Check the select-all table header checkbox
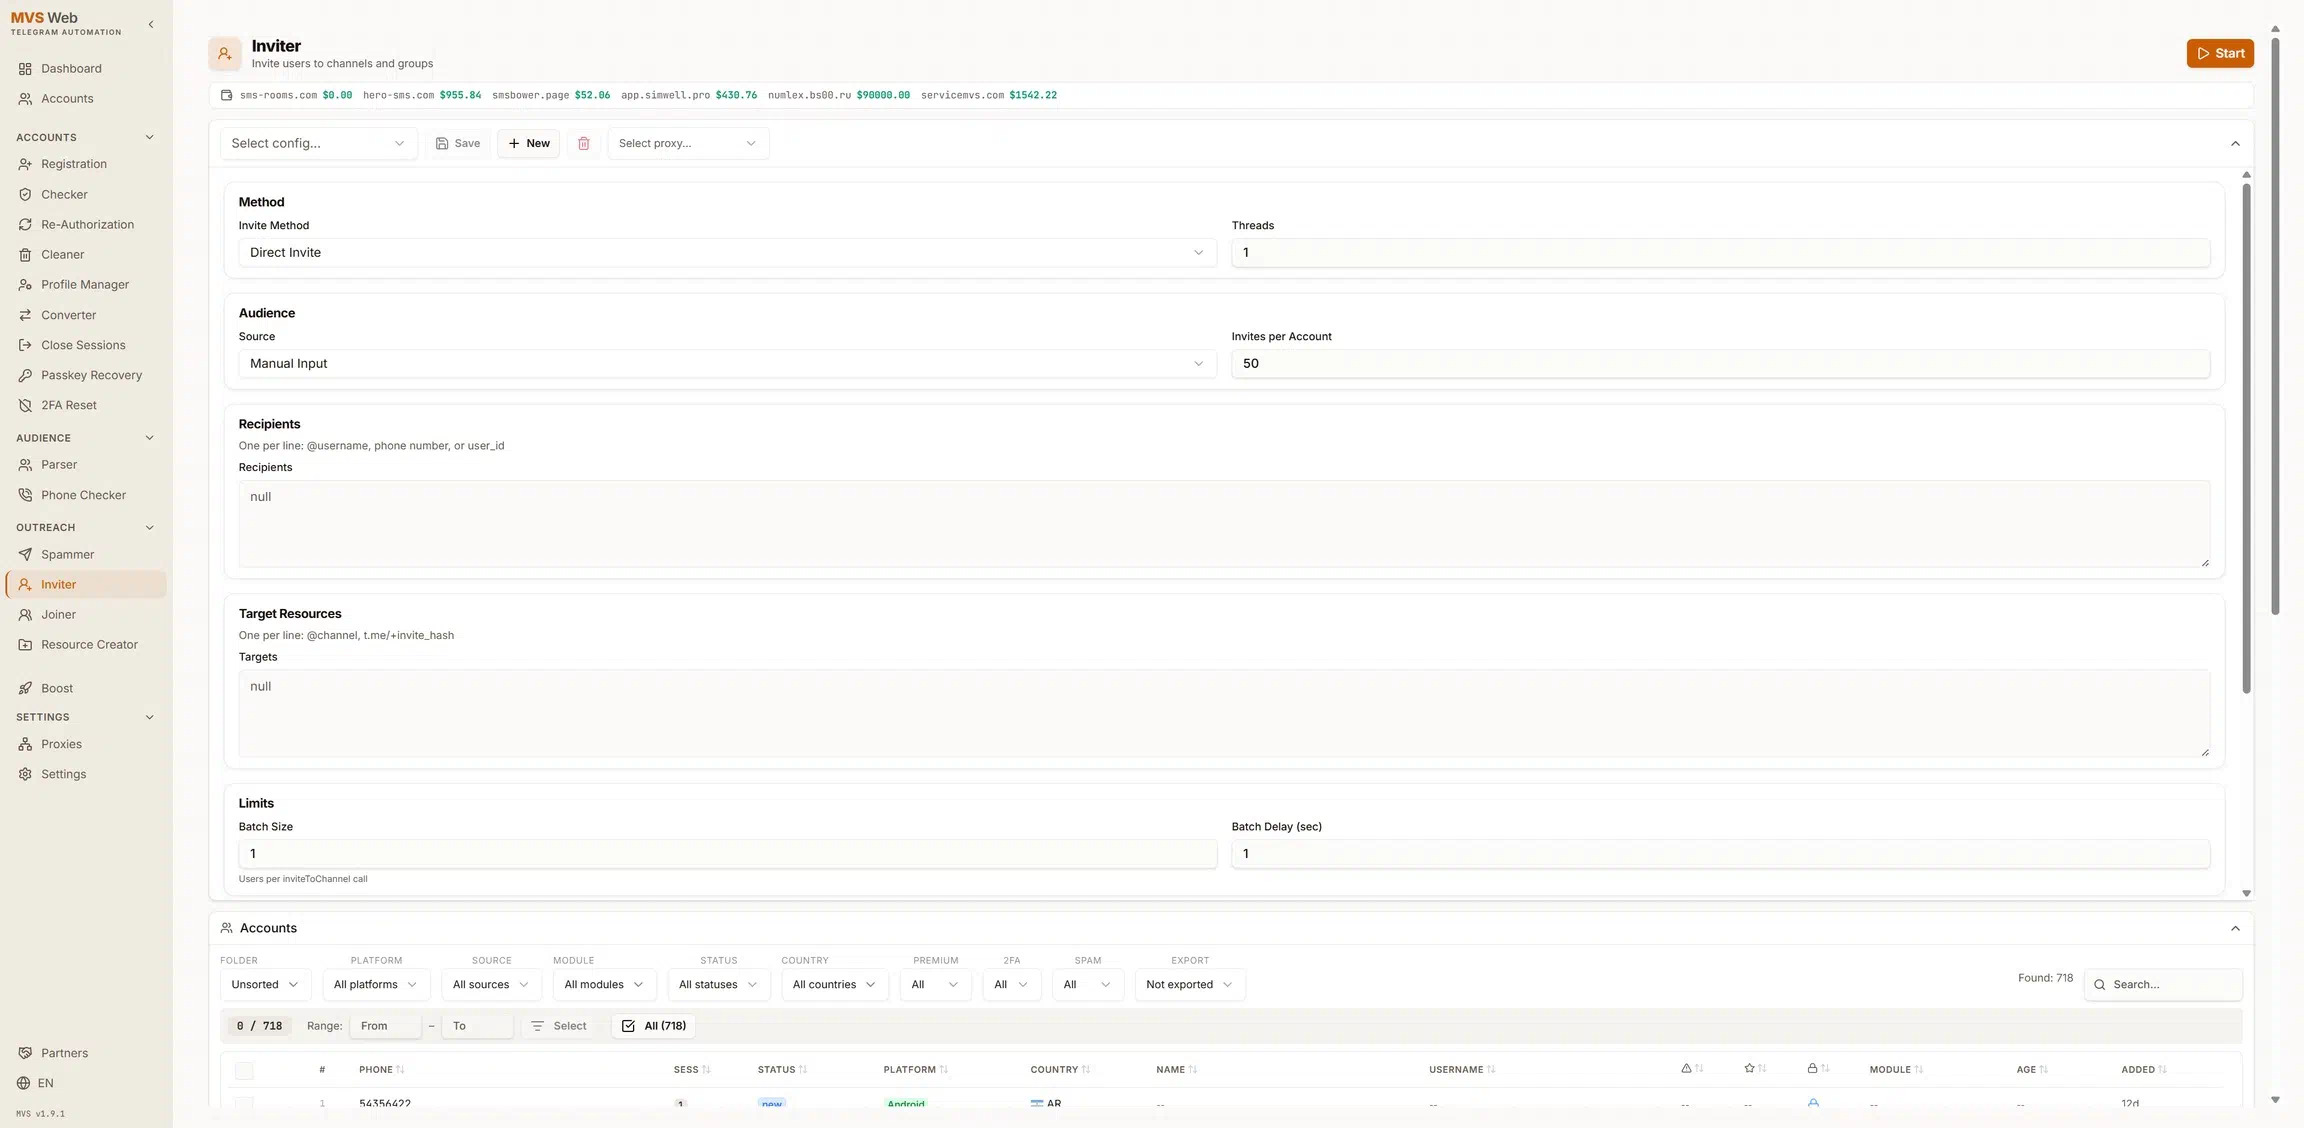The image size is (2304, 1128). (x=244, y=1070)
